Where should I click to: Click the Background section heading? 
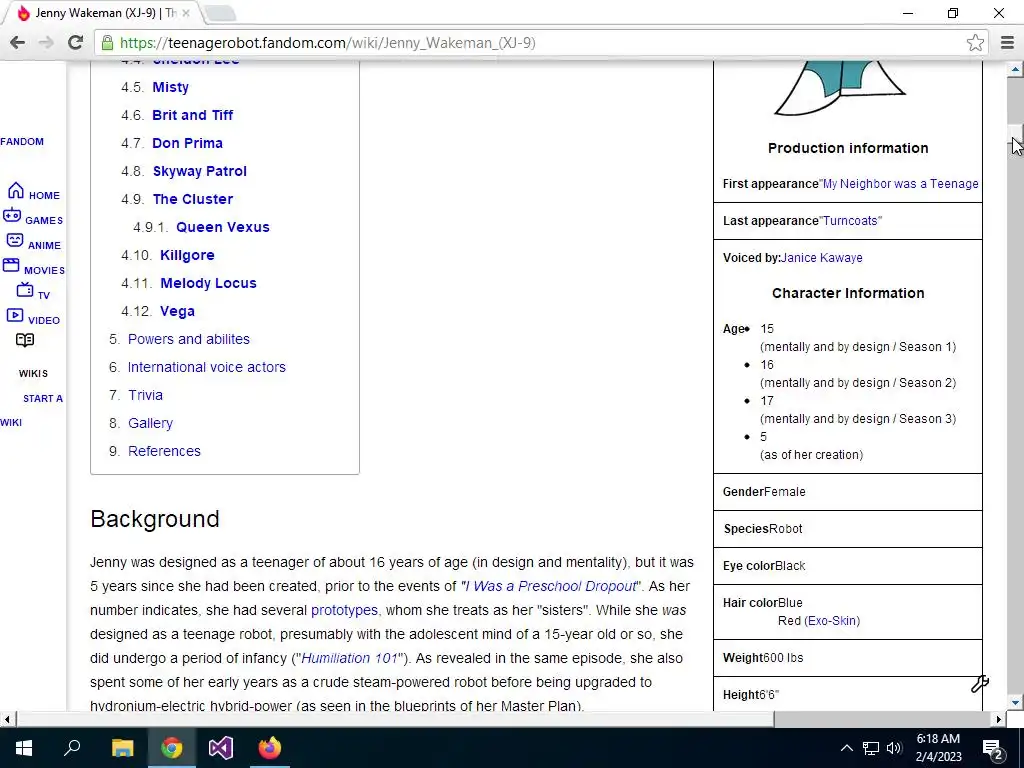click(x=155, y=519)
